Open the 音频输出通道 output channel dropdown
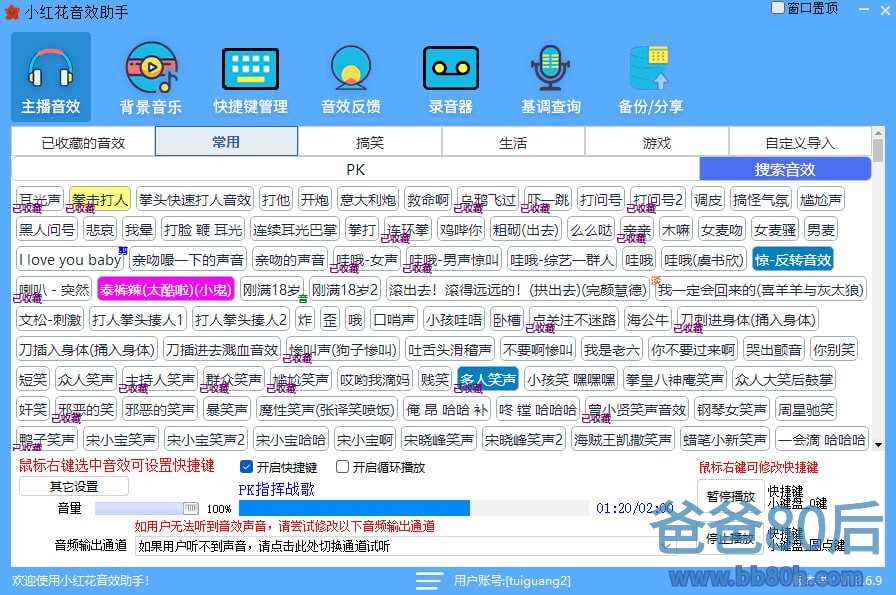Screen dimensions: 896x595 pyautogui.click(x=400, y=546)
